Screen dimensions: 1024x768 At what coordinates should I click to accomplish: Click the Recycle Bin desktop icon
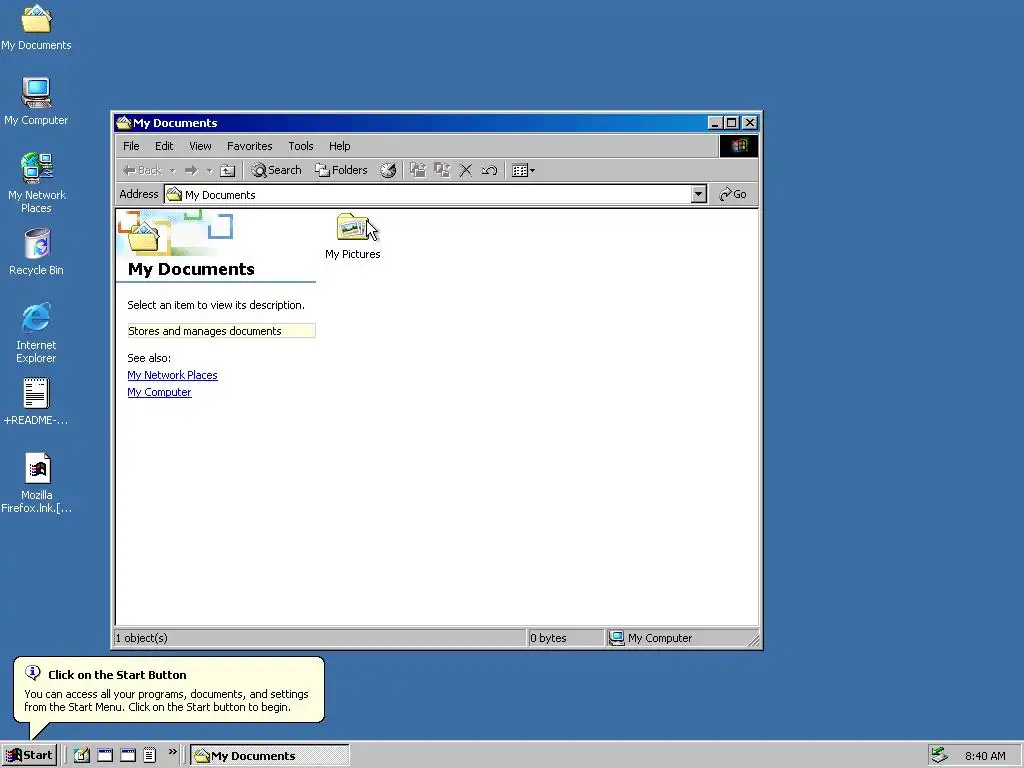point(37,252)
